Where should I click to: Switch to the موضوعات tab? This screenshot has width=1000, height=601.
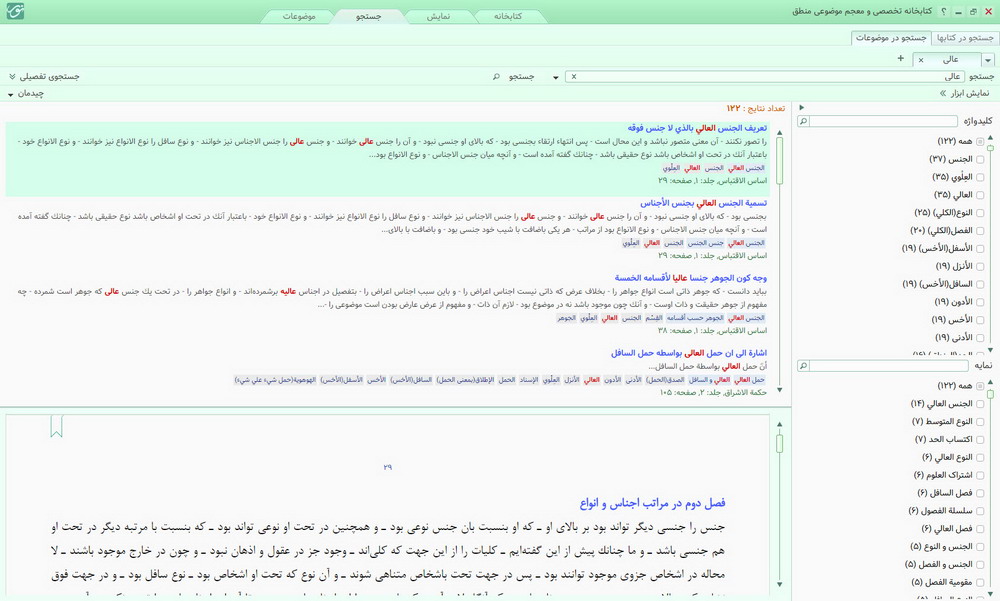(x=299, y=17)
